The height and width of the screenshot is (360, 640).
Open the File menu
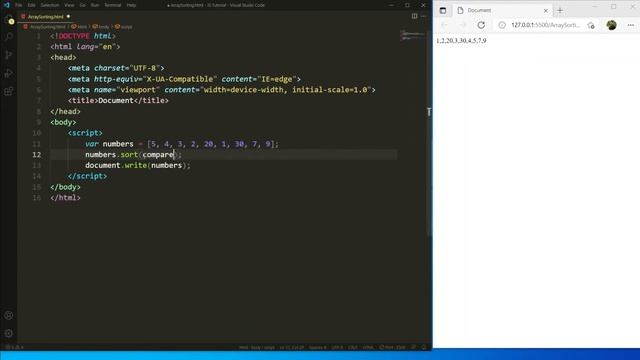point(18,5)
